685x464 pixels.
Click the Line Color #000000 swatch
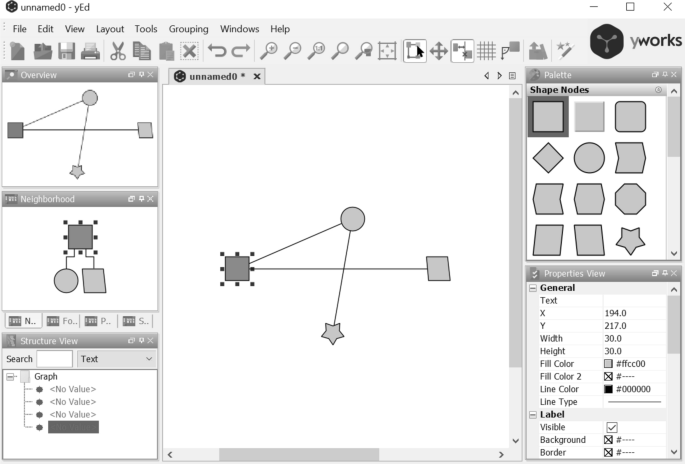[608, 389]
